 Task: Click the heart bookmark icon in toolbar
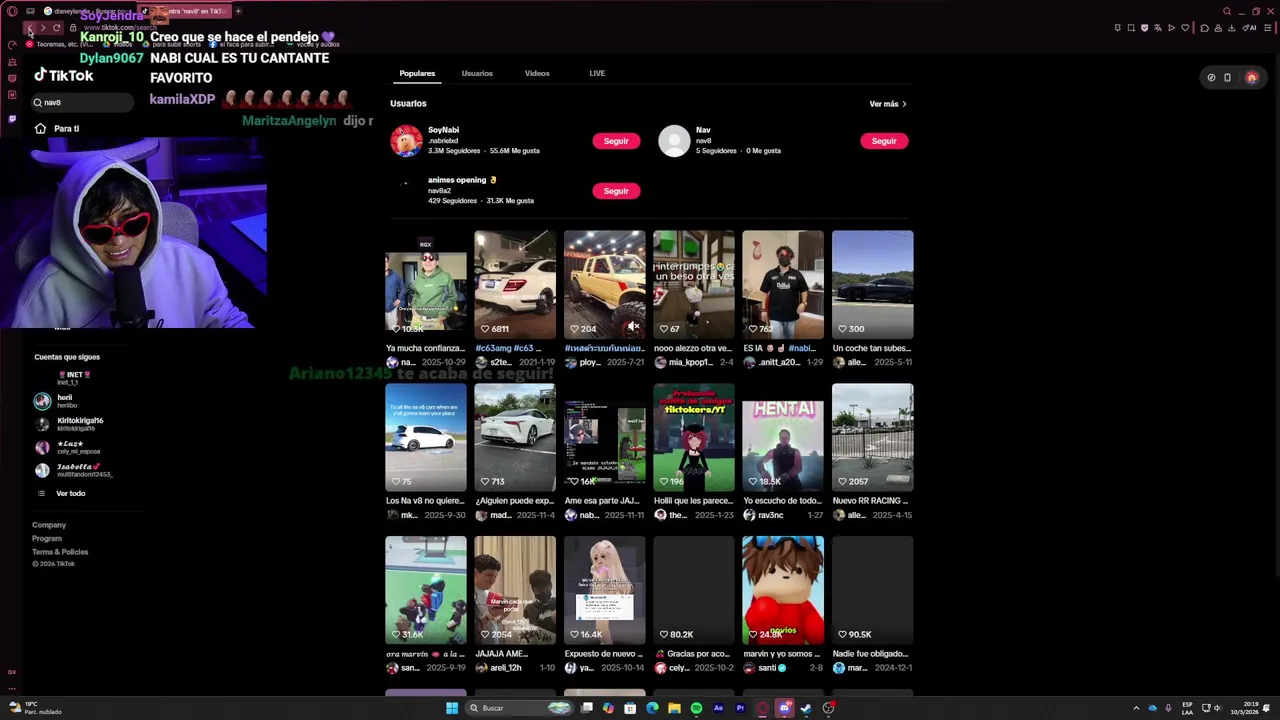1186,28
